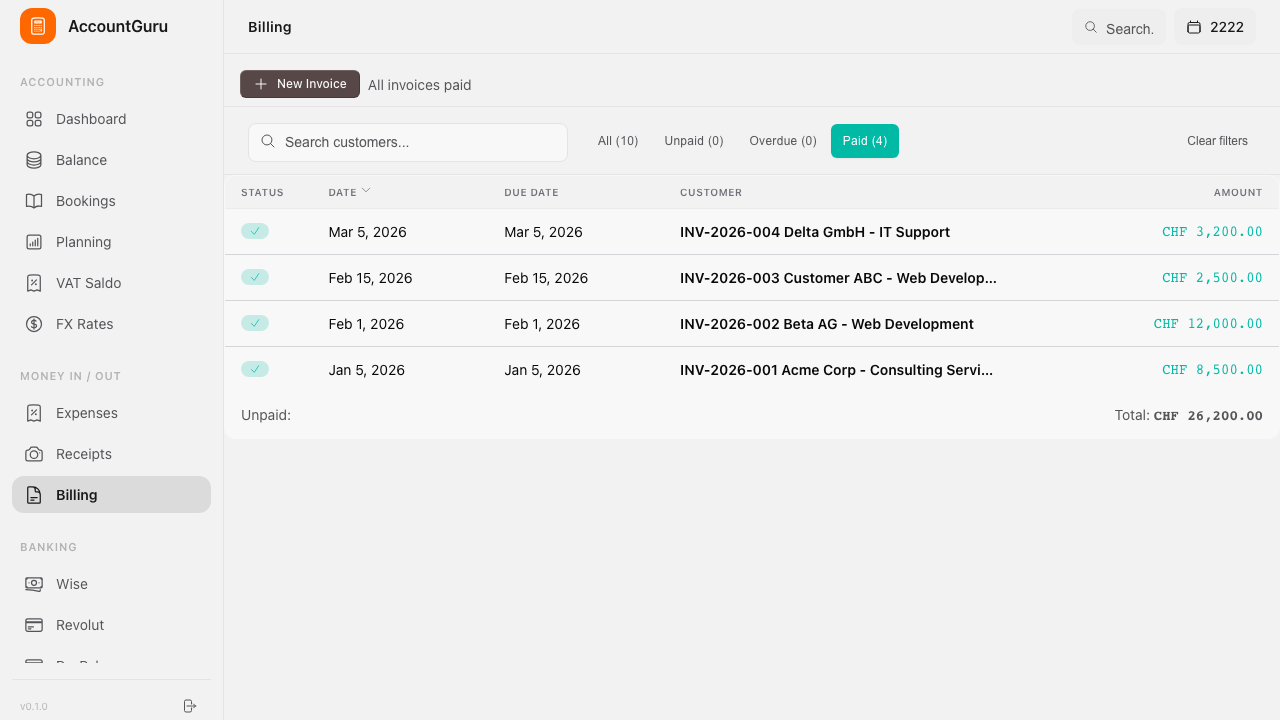Screen dimensions: 1280x720
Task: Open invoice INV-2026-001 Acme Corp
Action: 836,370
